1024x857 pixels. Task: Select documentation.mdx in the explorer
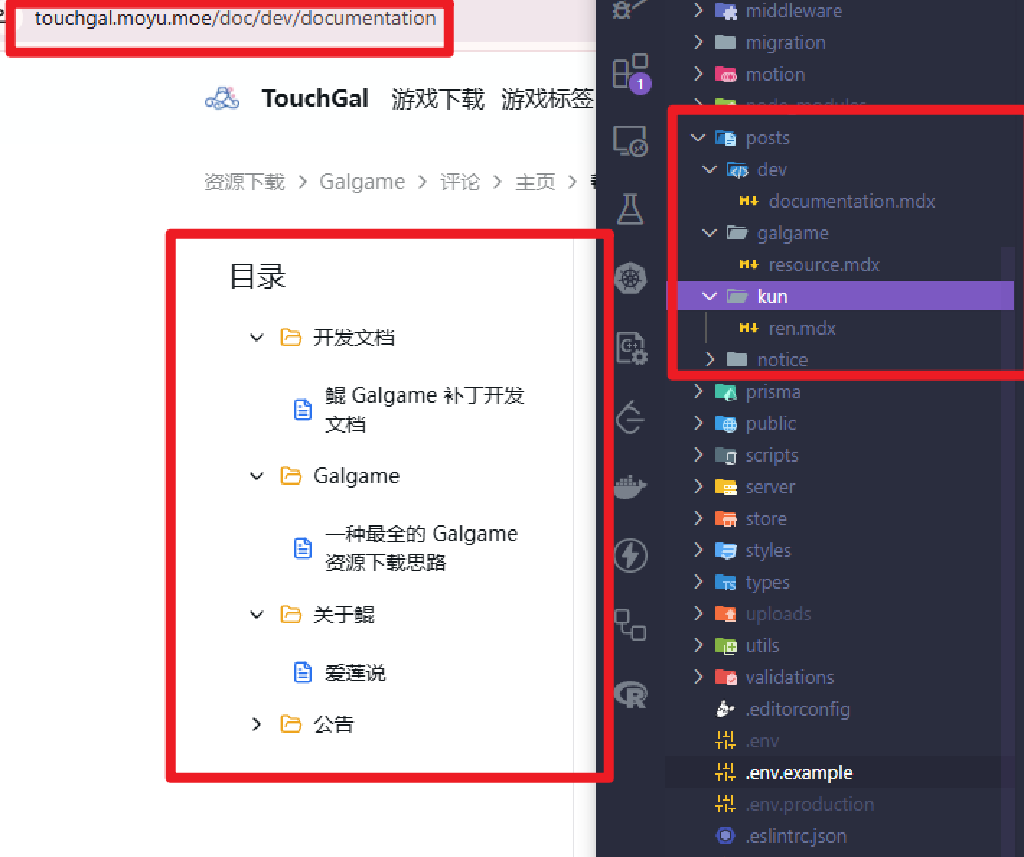(851, 201)
